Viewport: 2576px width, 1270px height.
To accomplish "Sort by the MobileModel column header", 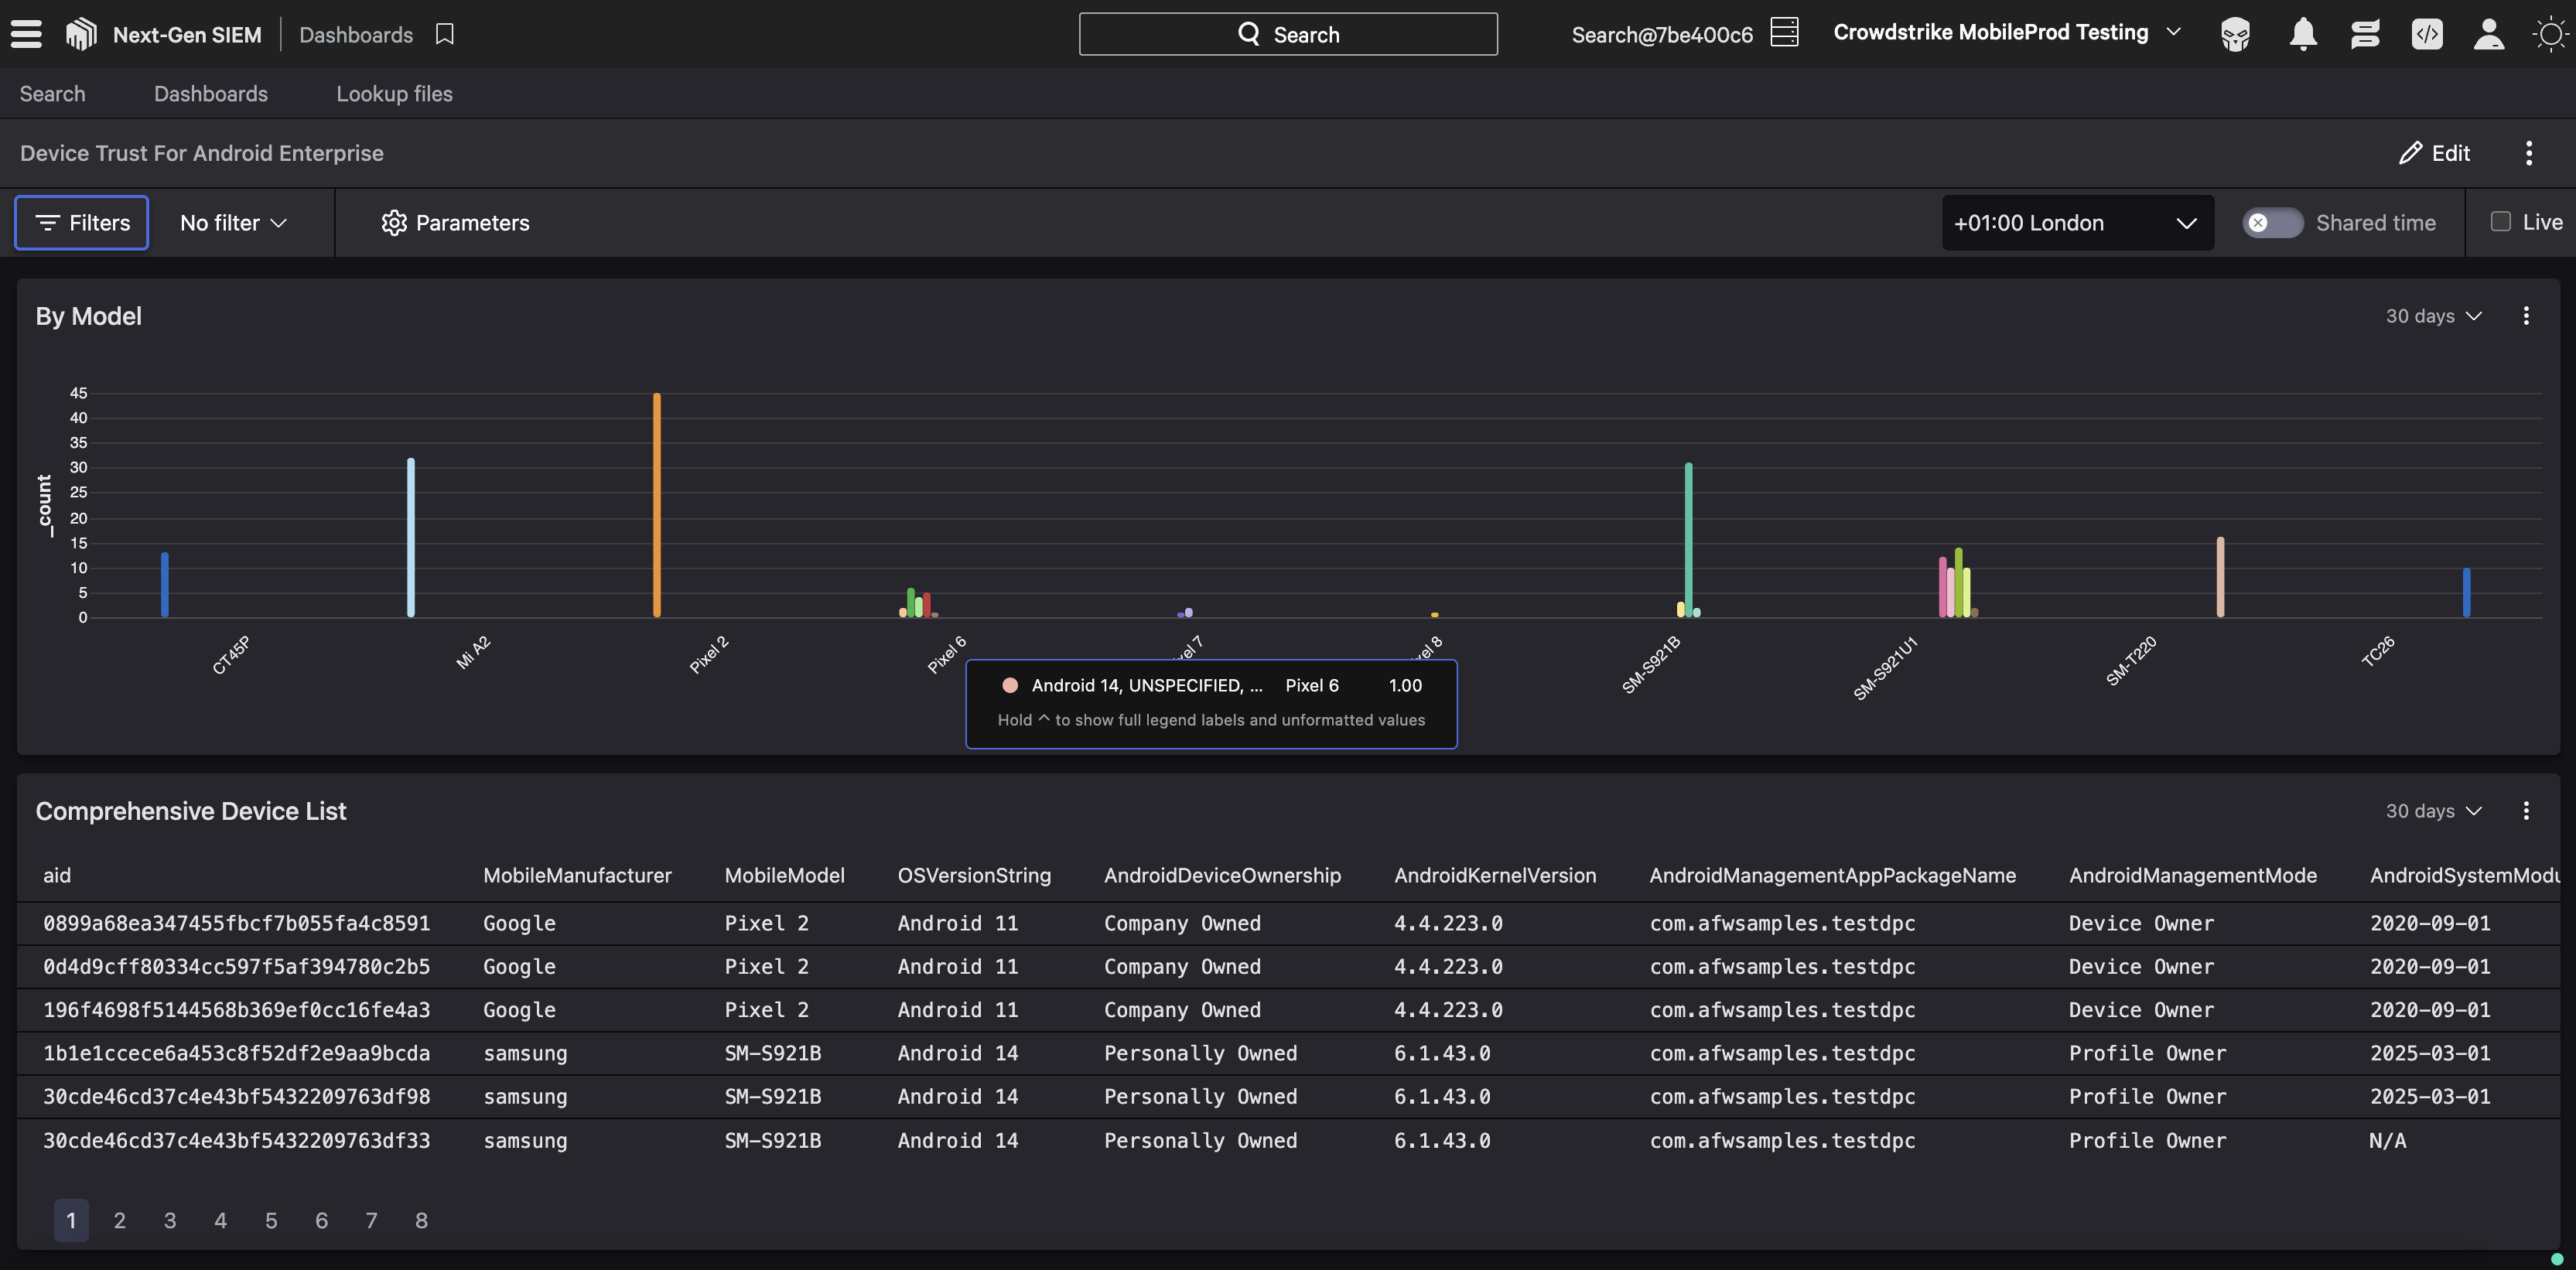I will click(784, 875).
